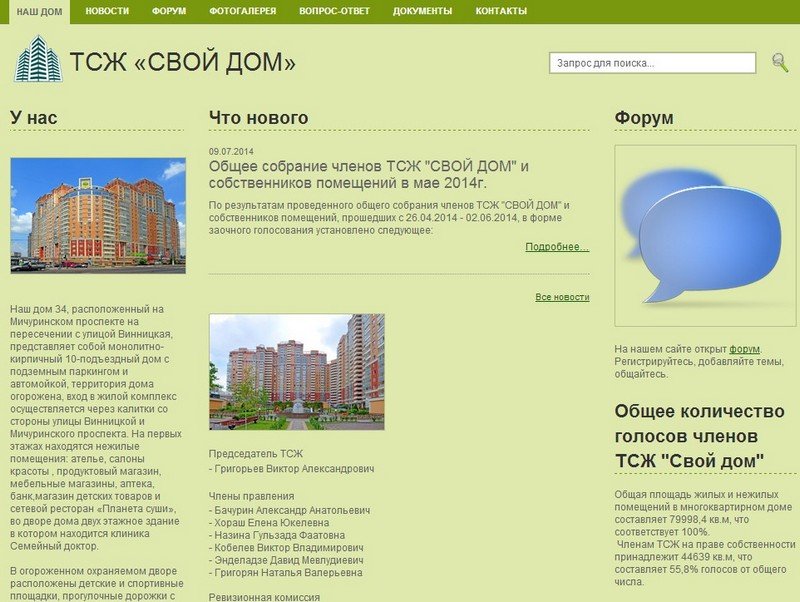
Task: Click the Общая площадь жилых и нежилых paragraph
Action: click(705, 538)
